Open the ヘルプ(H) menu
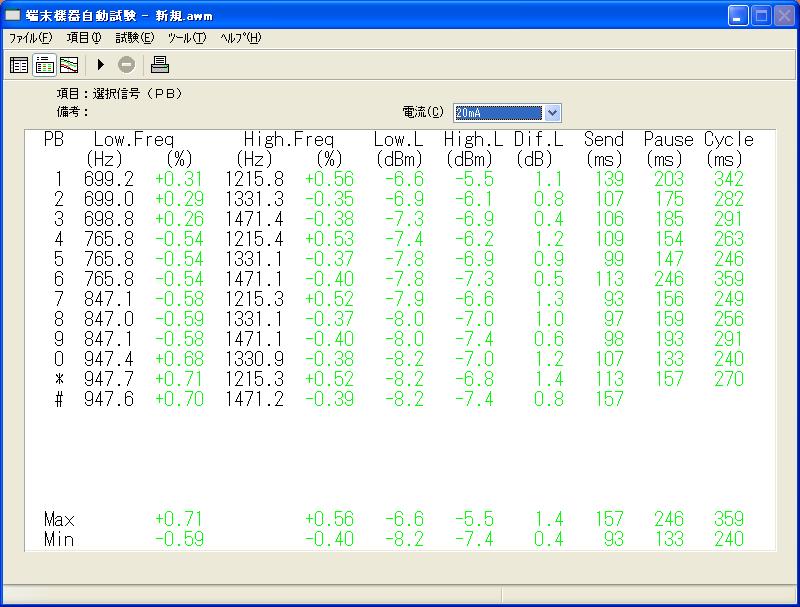 click(x=241, y=38)
